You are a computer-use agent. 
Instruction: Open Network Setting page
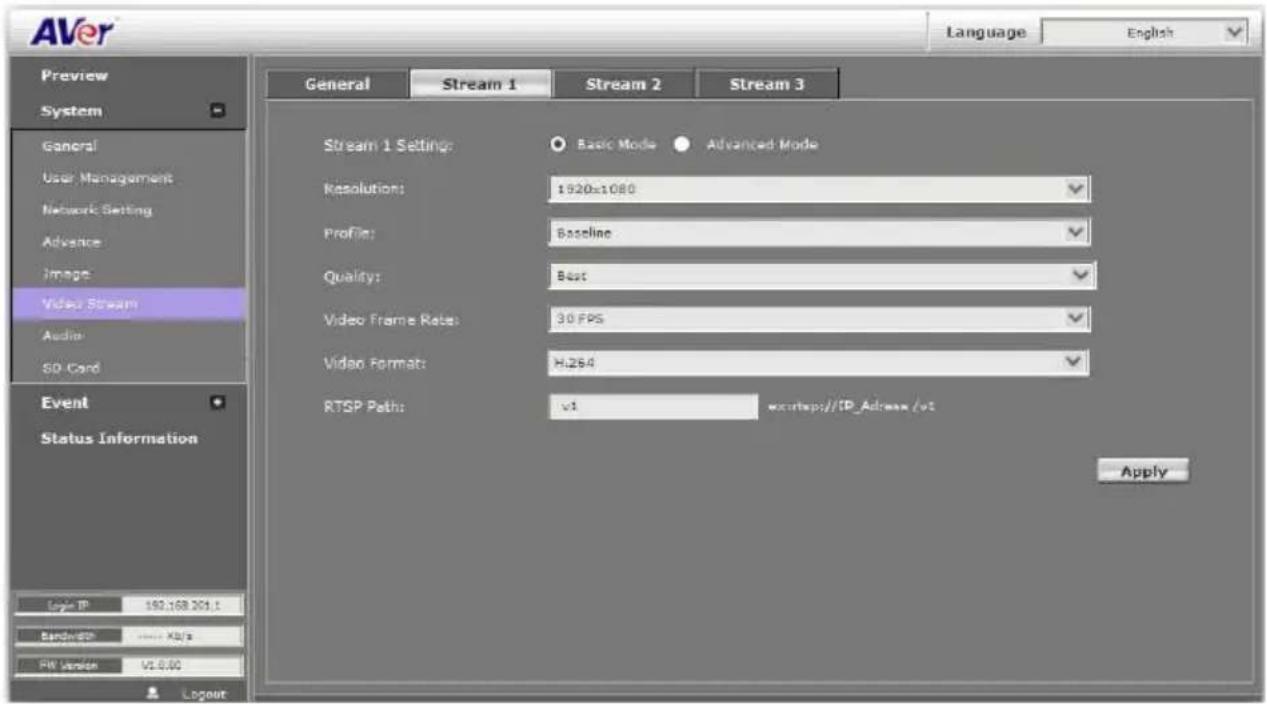click(x=97, y=210)
